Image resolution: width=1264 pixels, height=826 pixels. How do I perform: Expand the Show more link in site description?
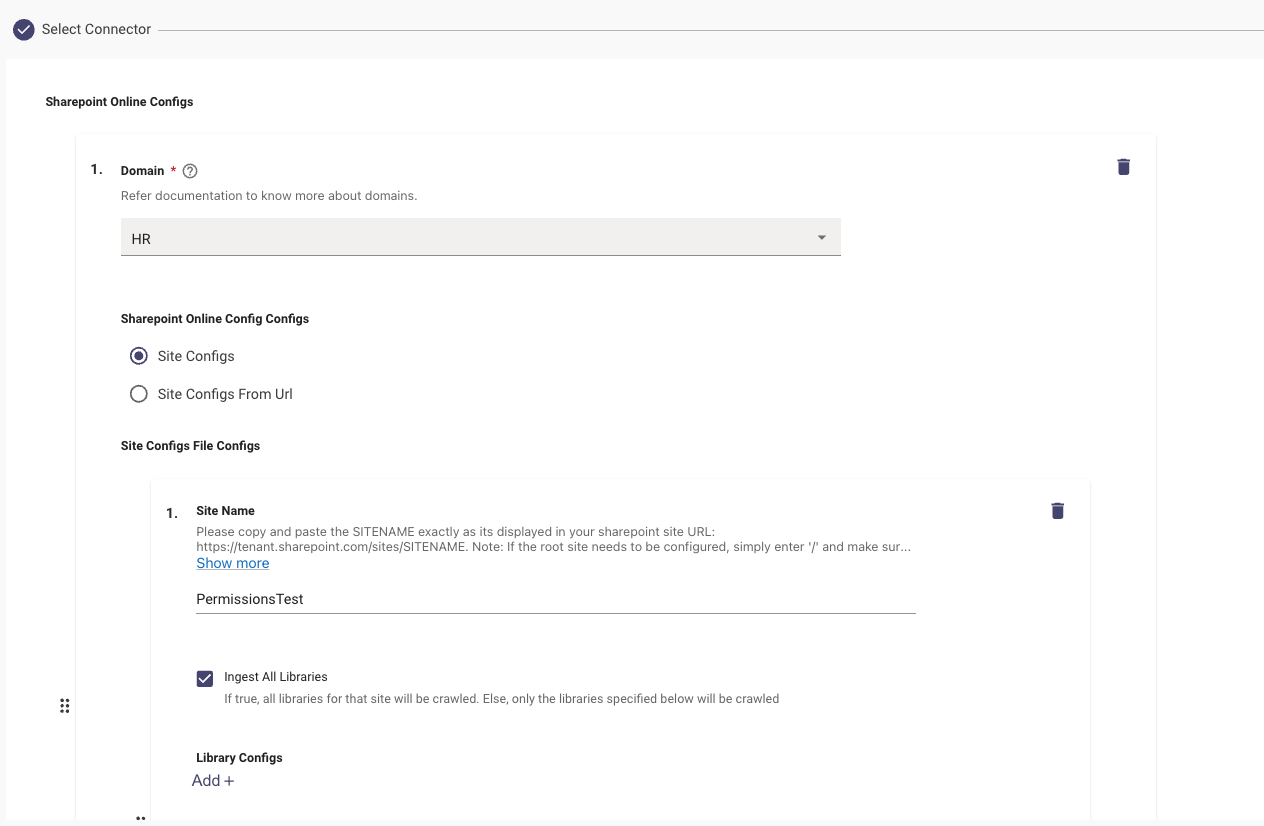(x=233, y=563)
